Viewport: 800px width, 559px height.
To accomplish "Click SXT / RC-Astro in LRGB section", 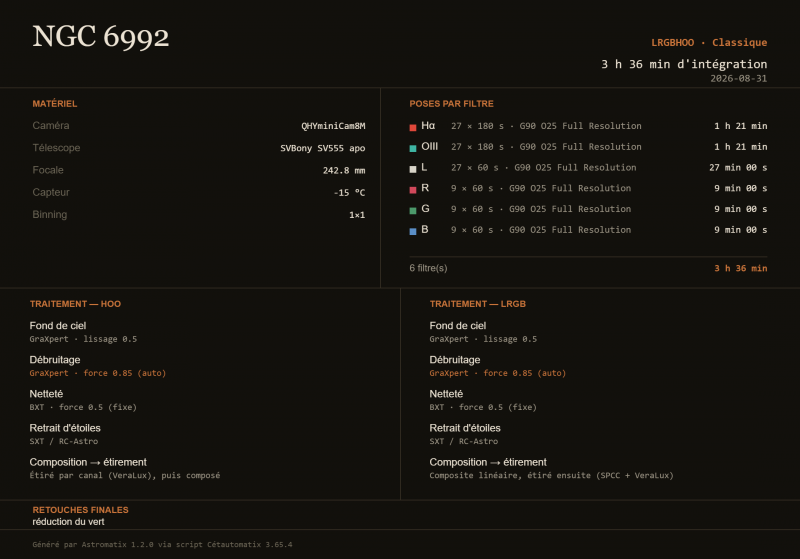I will (464, 442).
